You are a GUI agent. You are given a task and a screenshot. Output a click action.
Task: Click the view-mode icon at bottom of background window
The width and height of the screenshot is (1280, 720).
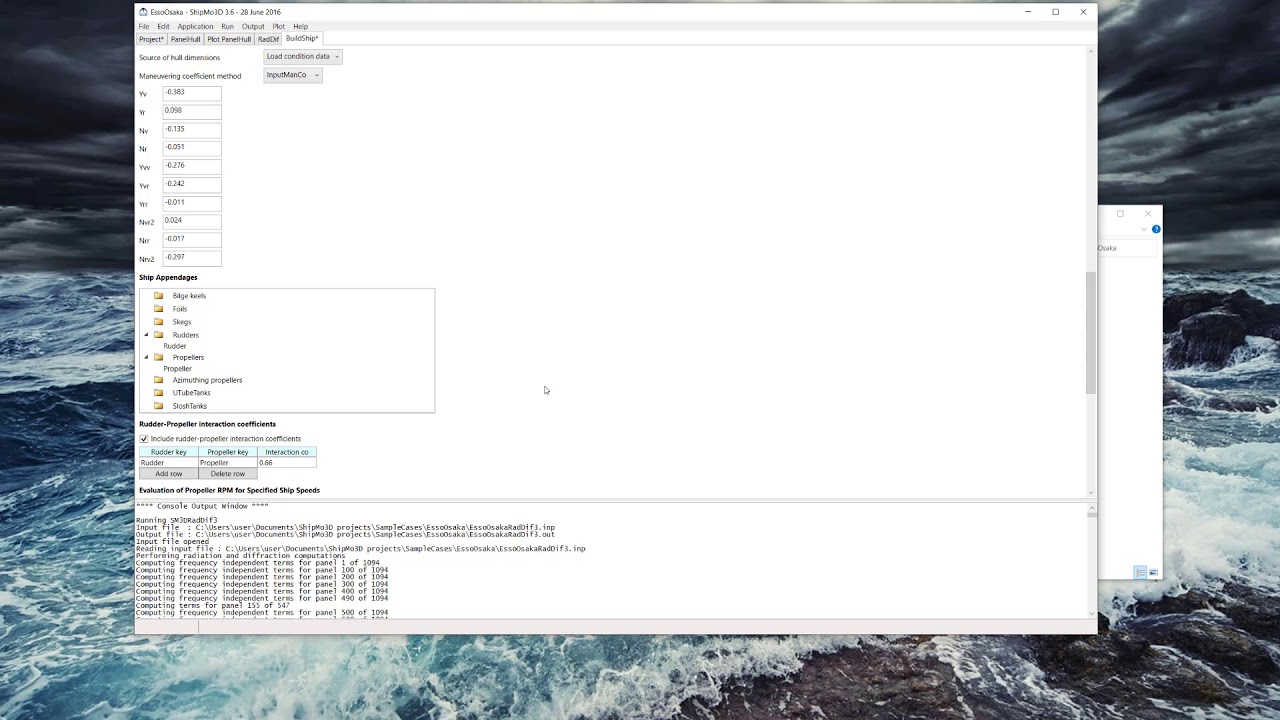(1140, 573)
